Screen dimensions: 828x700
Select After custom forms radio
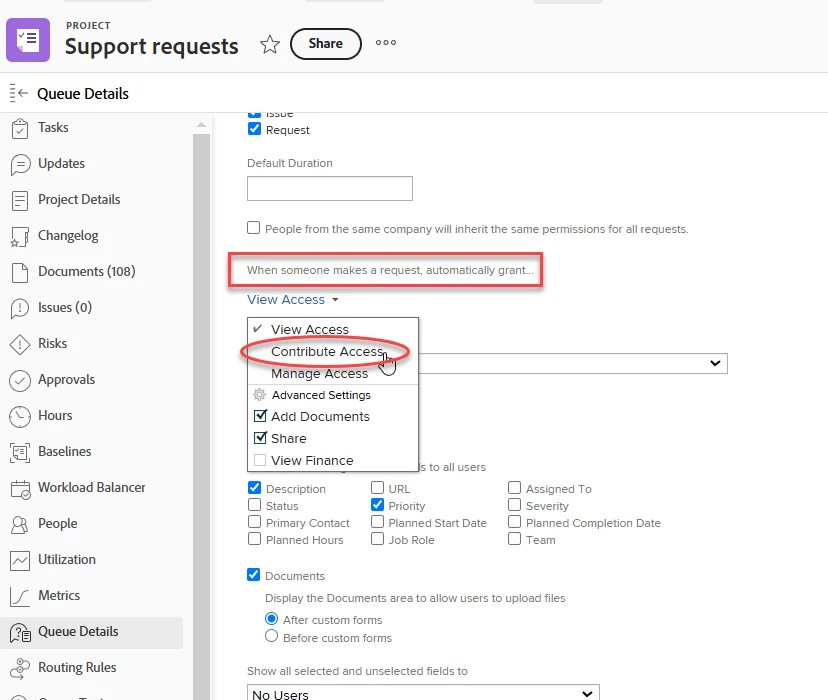point(271,618)
